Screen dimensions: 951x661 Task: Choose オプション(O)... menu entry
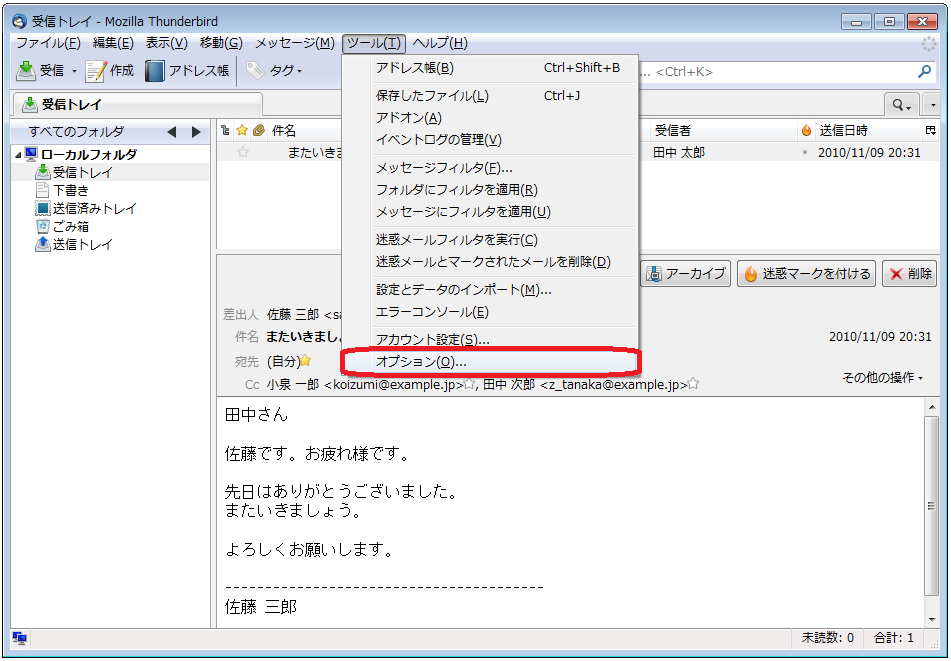click(x=490, y=362)
